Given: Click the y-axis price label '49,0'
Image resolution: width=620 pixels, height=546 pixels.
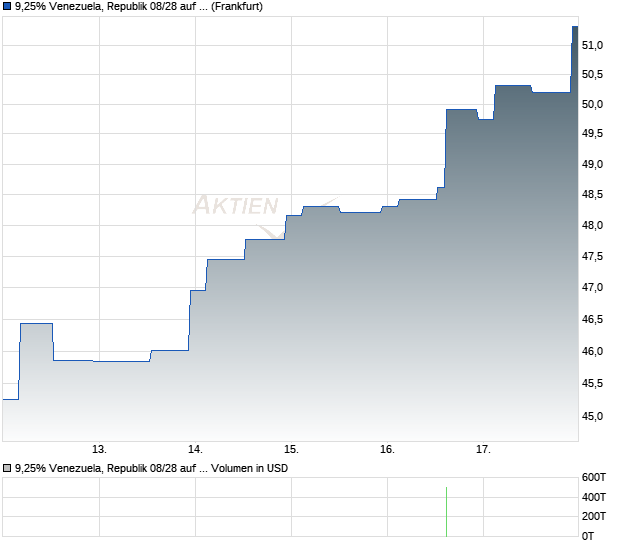Looking at the screenshot, I should [592, 164].
